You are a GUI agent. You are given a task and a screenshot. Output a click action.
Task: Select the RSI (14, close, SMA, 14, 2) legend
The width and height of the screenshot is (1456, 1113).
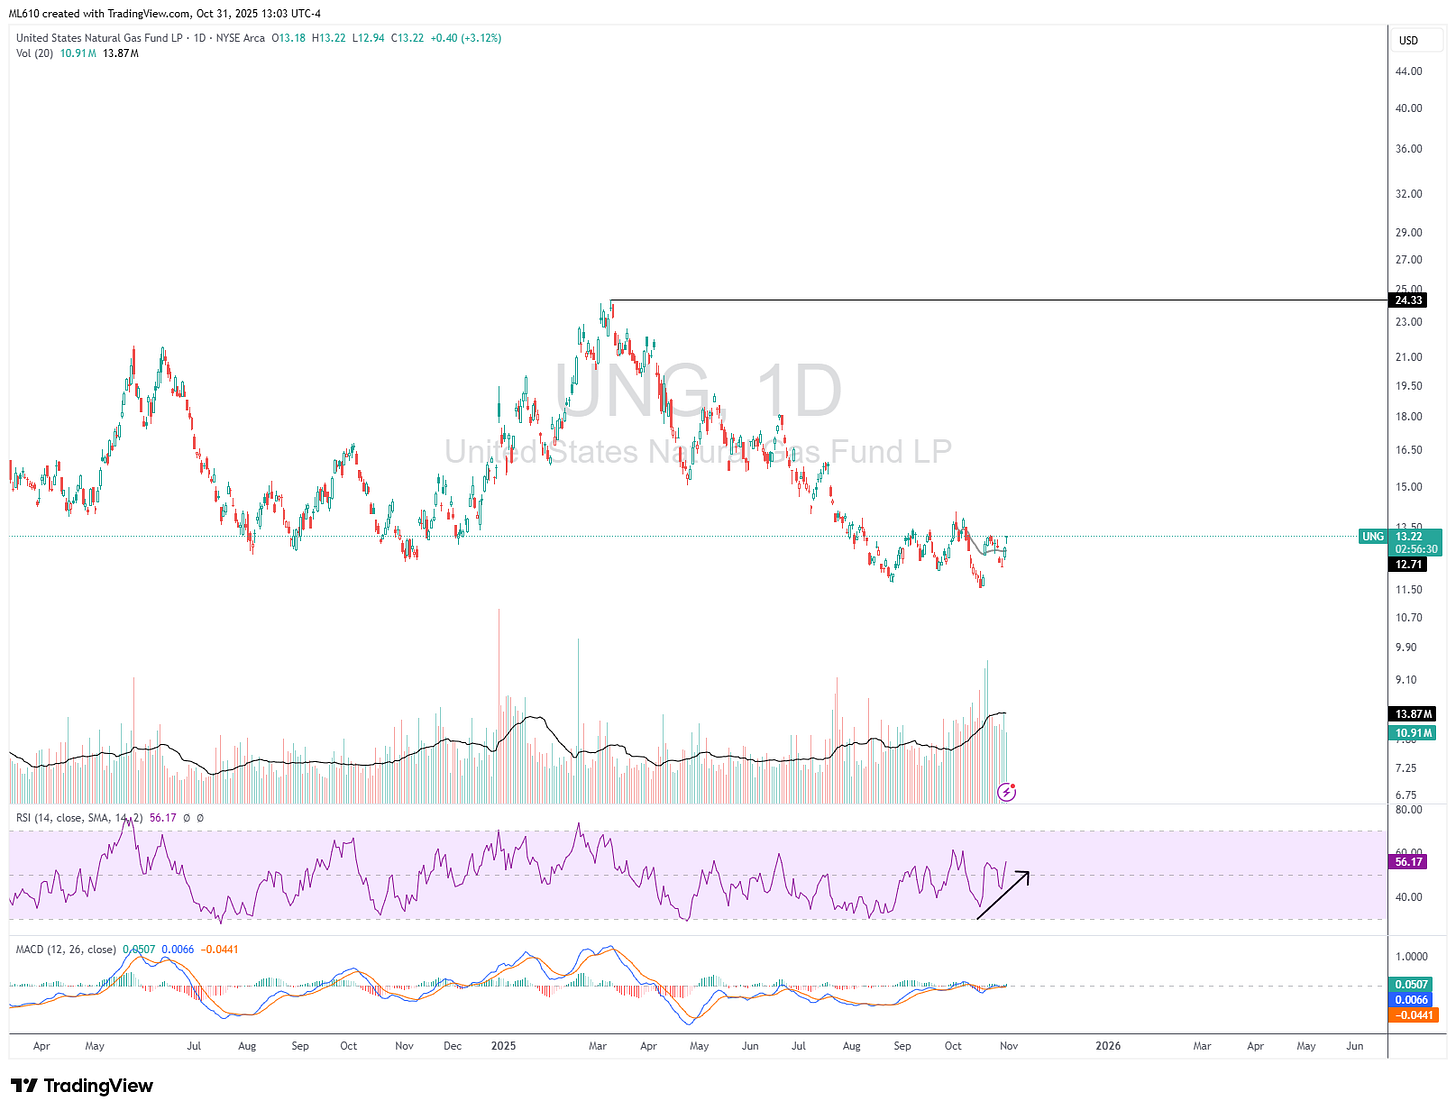point(80,818)
